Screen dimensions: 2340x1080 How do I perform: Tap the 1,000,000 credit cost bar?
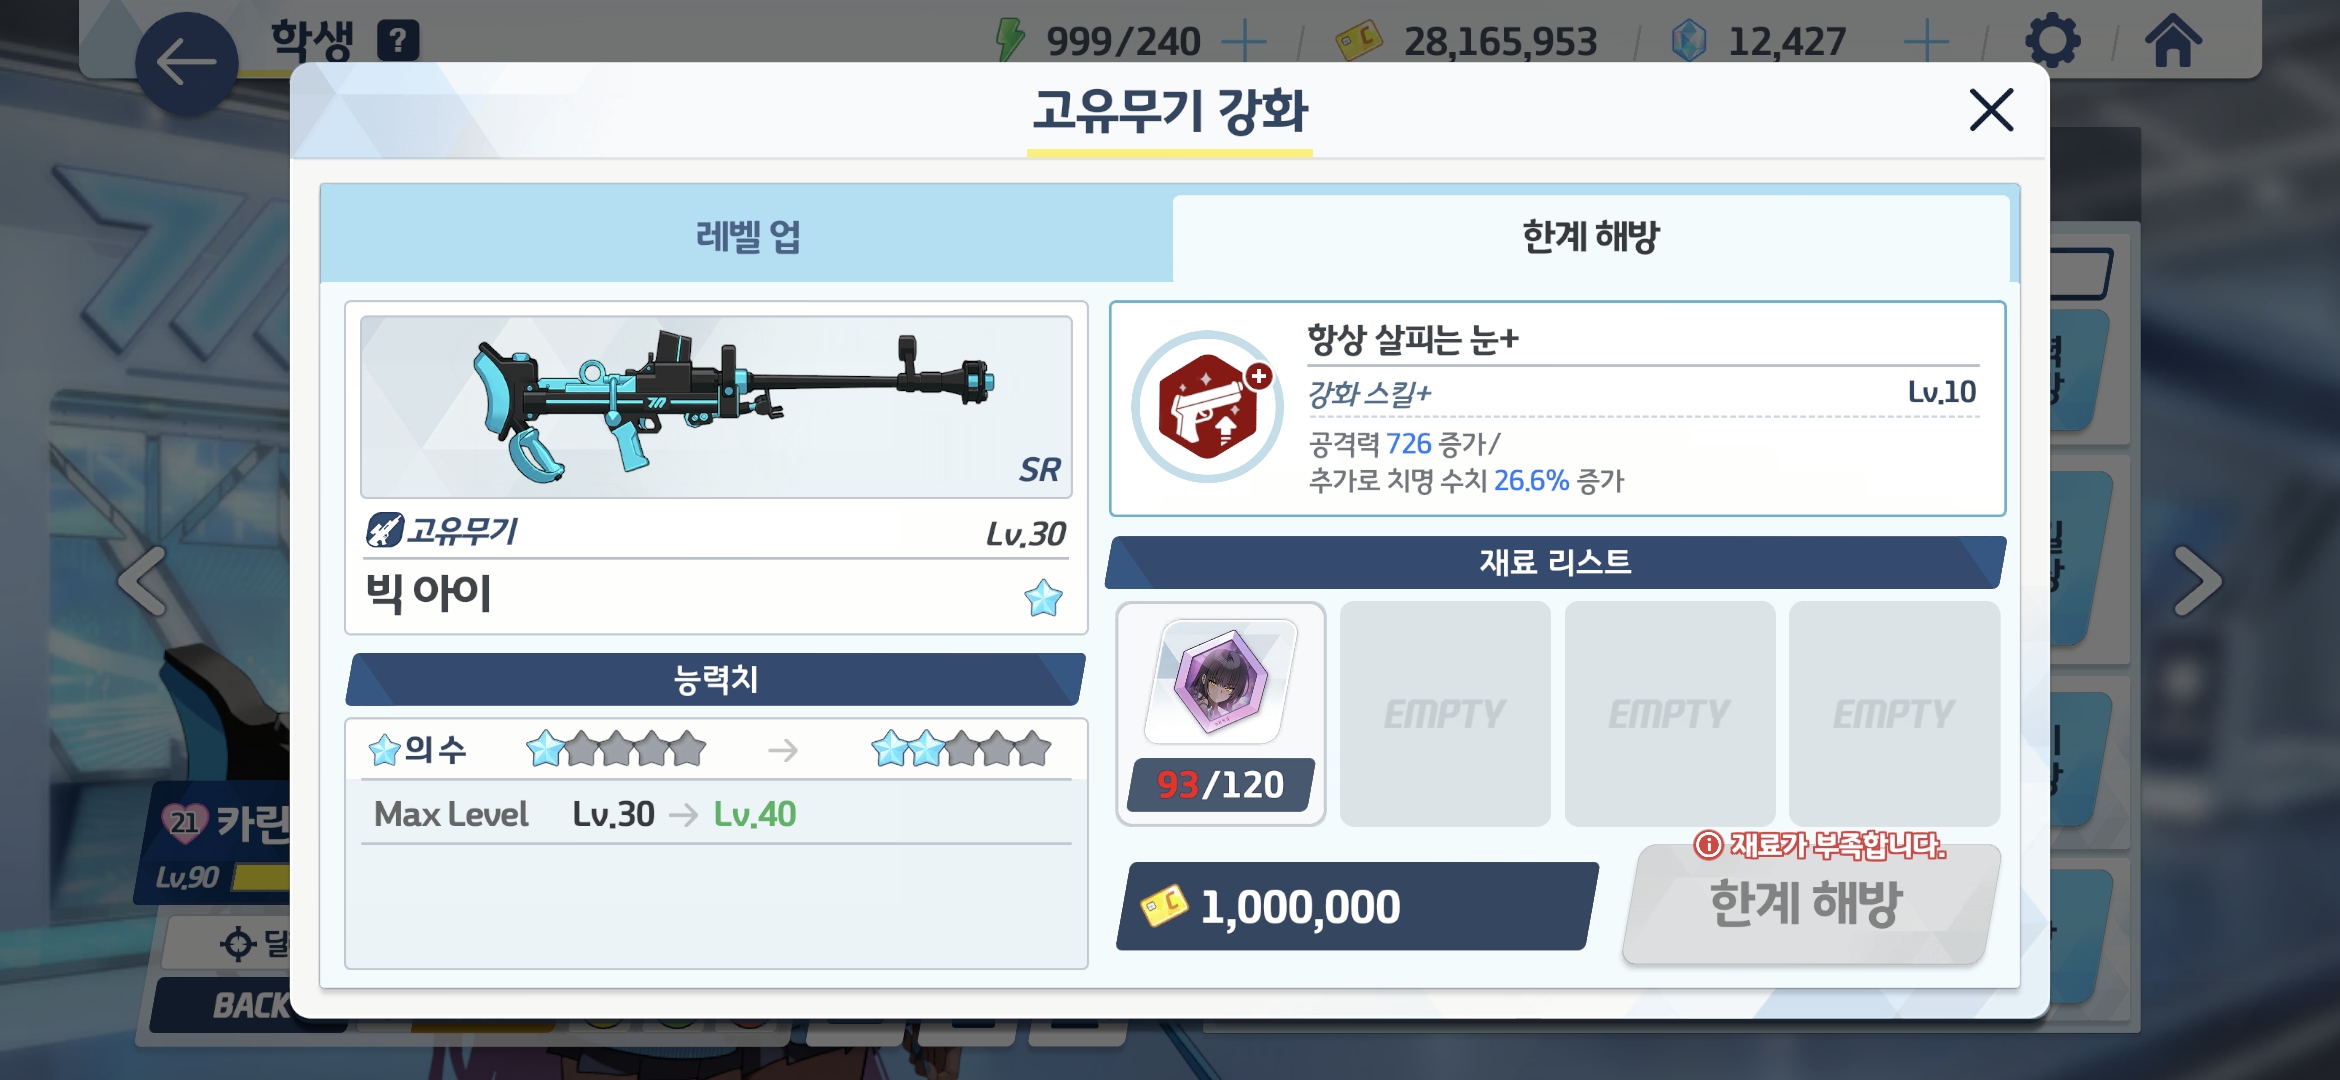tap(1356, 906)
